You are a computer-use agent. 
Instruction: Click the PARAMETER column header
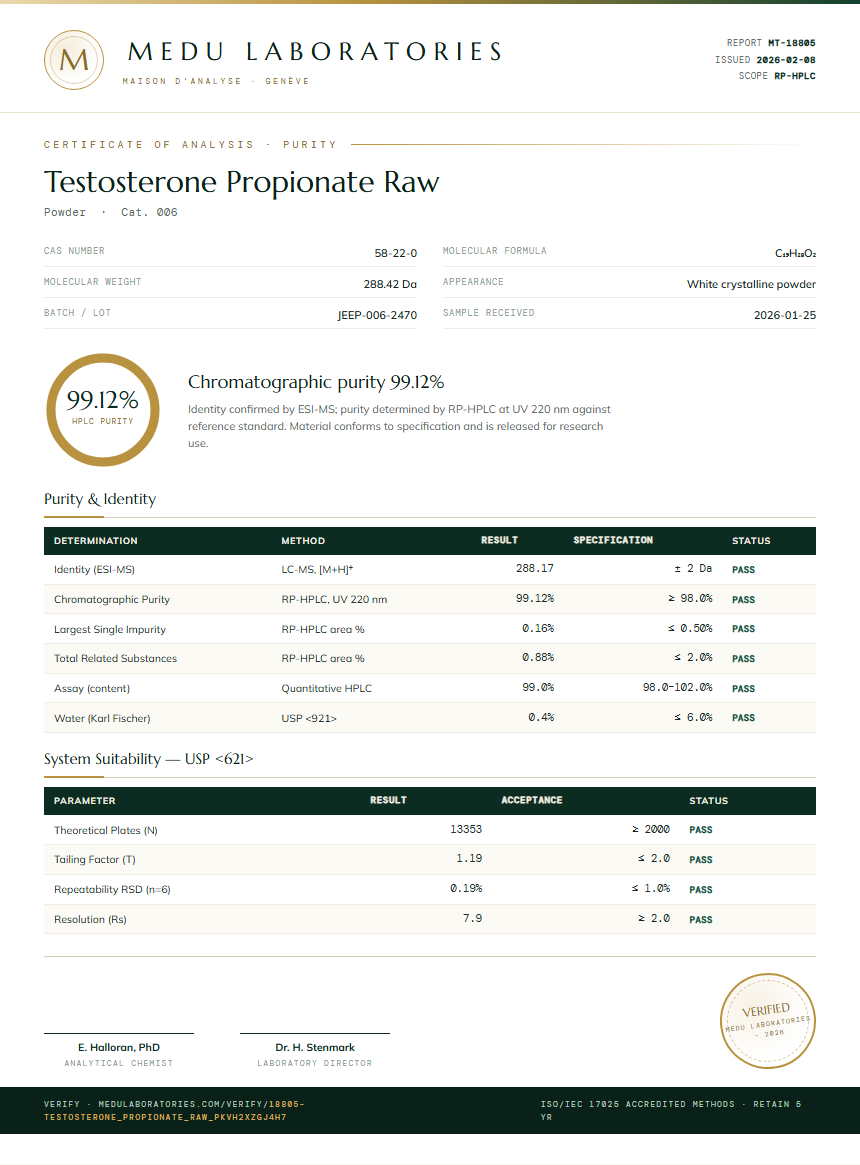click(85, 801)
